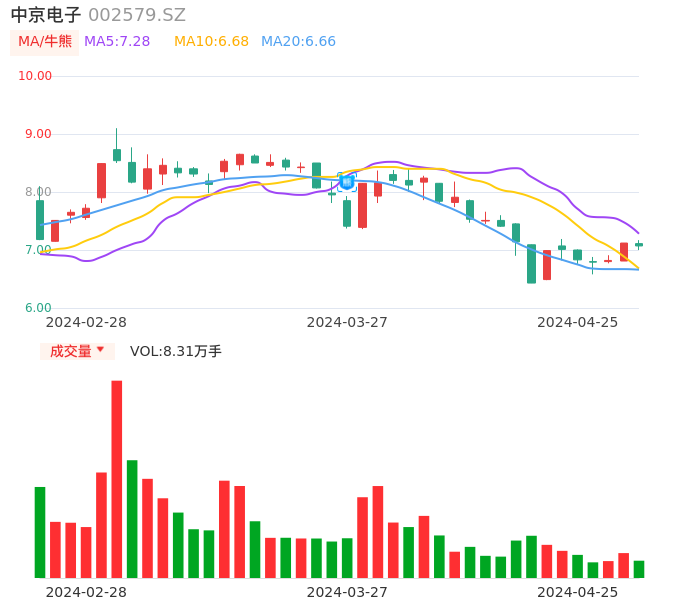Click the first green candlestick on the left
The height and width of the screenshot is (606, 686).
click(x=40, y=220)
